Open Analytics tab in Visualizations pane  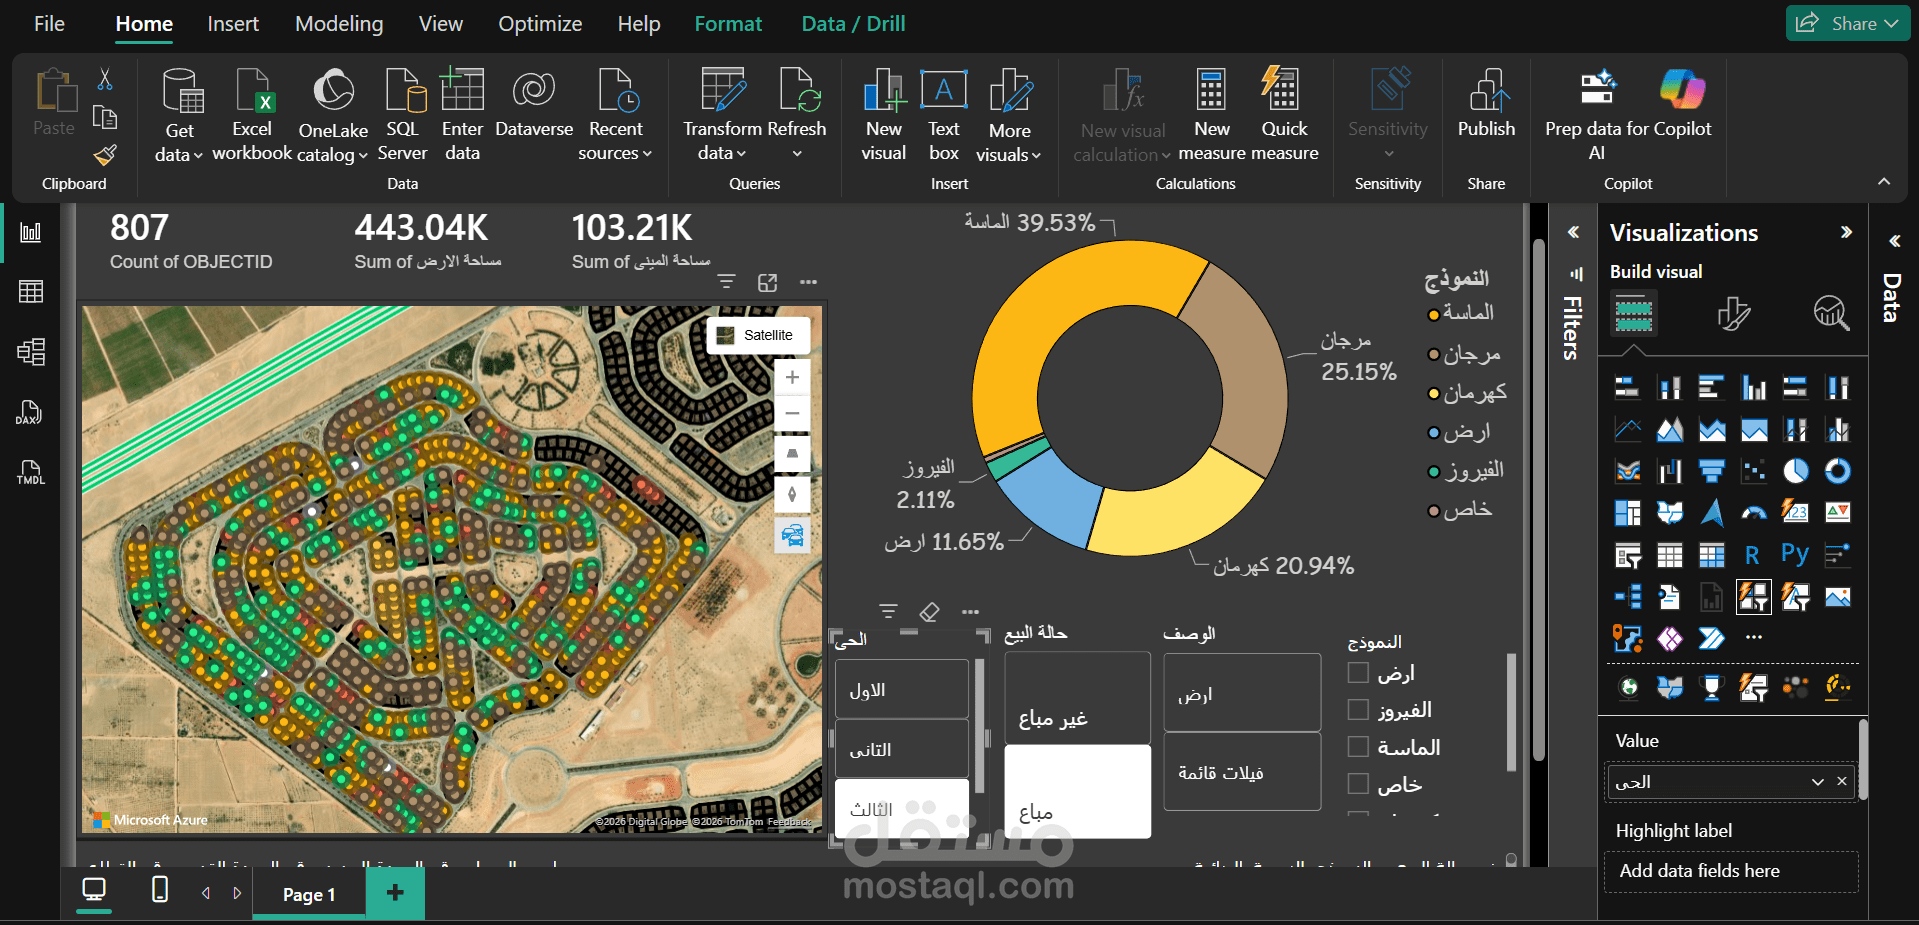click(1832, 314)
